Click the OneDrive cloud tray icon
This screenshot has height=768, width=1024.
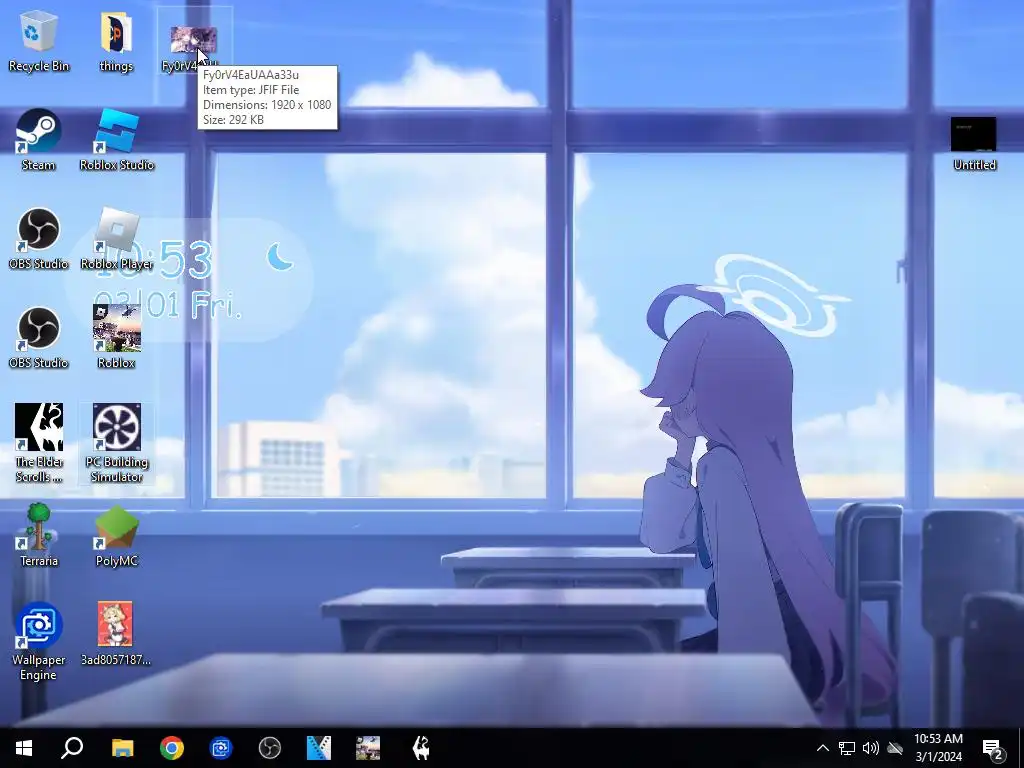click(x=895, y=748)
